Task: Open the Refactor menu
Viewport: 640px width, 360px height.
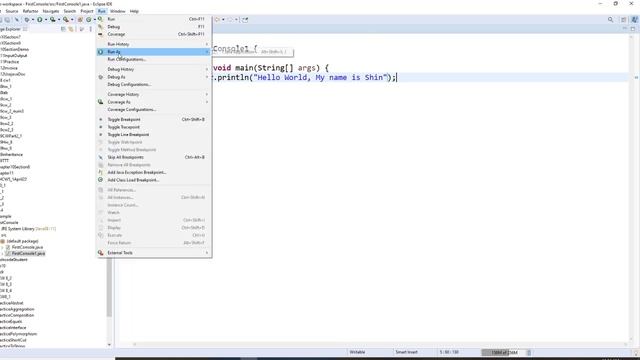Action: (30, 11)
